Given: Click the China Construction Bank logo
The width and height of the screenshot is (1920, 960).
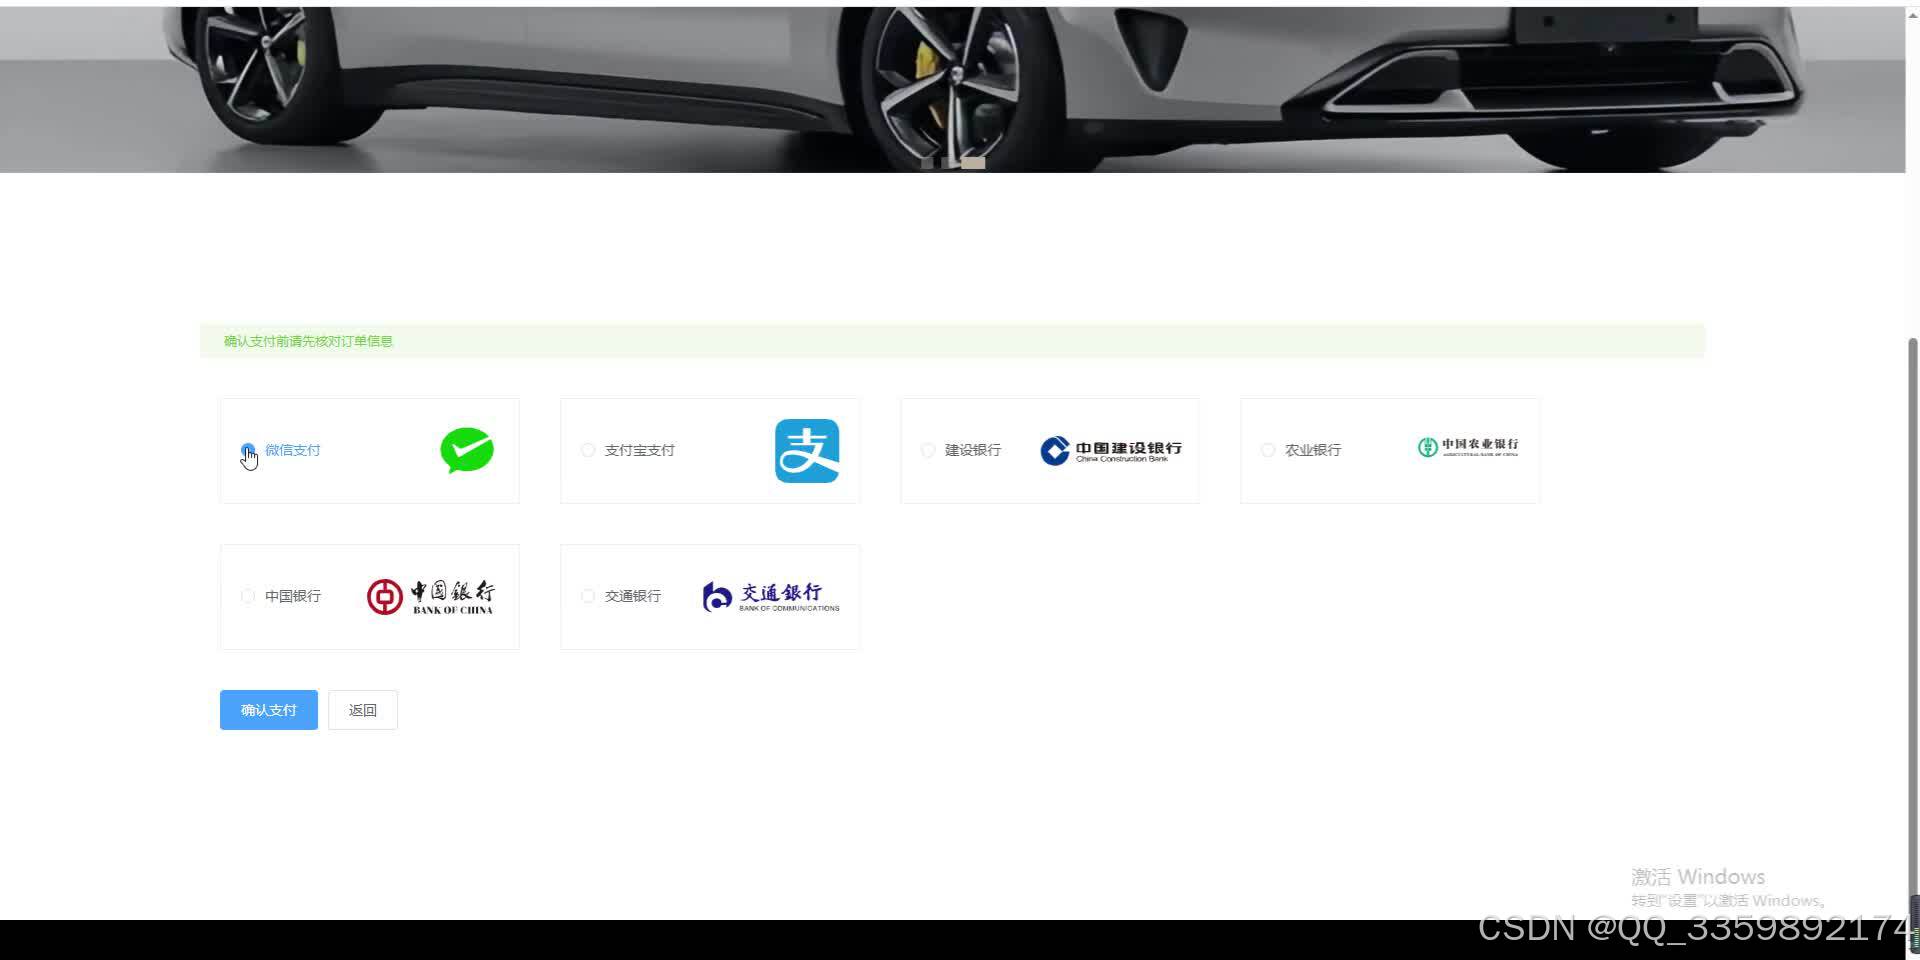Looking at the screenshot, I should 1111,450.
